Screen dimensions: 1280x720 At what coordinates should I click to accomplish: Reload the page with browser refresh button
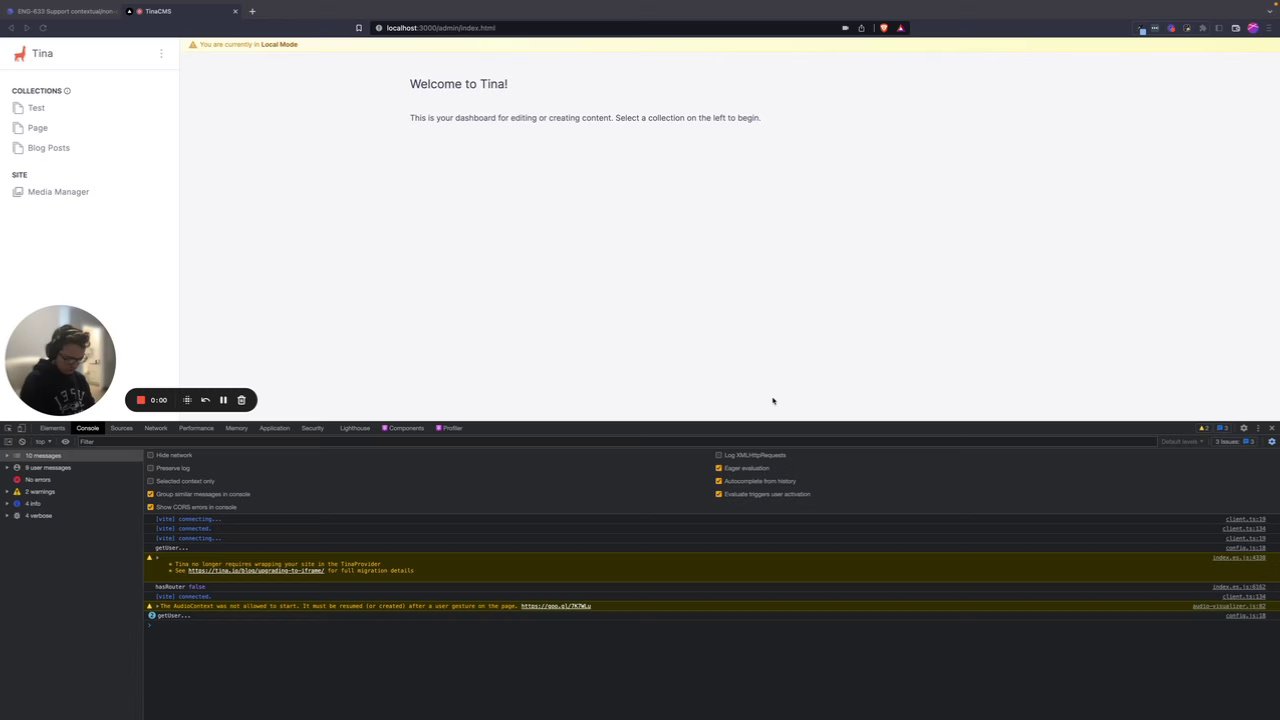43,28
